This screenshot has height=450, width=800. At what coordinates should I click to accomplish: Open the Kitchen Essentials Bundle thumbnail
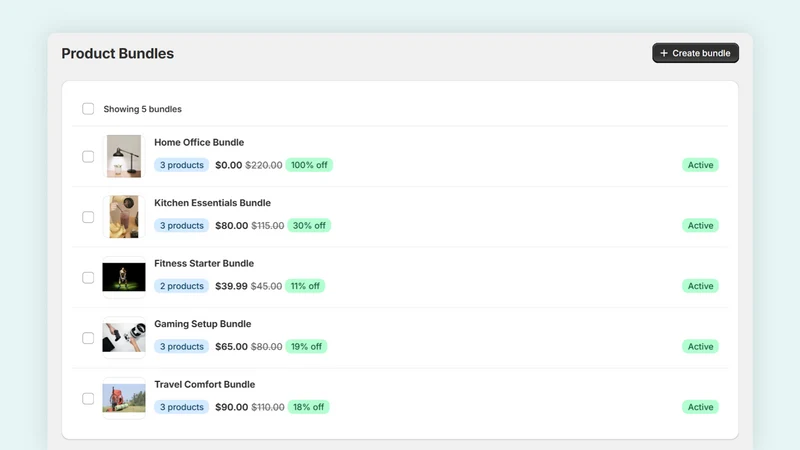point(124,217)
